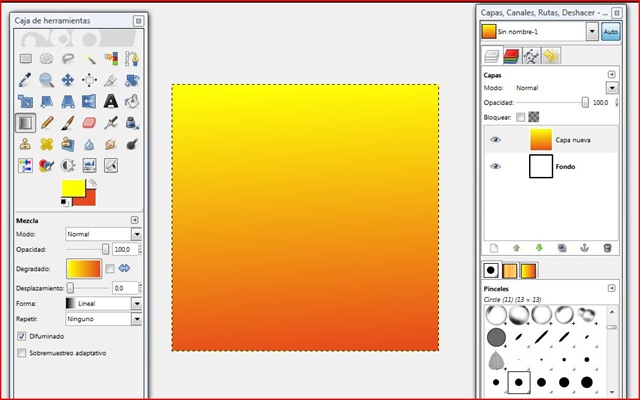
Task: Select the Select by Color tool
Action: click(111, 58)
